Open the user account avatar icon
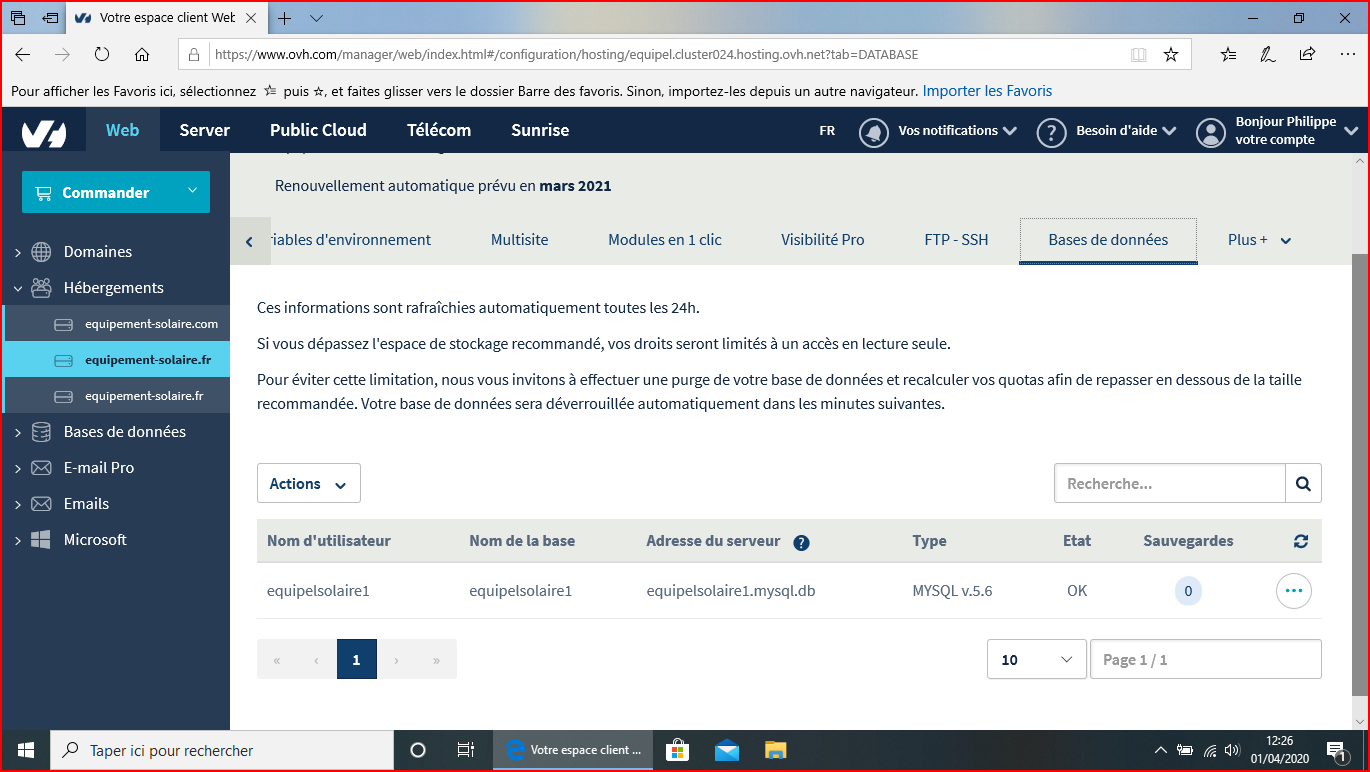The height and width of the screenshot is (772, 1370). (x=1211, y=132)
